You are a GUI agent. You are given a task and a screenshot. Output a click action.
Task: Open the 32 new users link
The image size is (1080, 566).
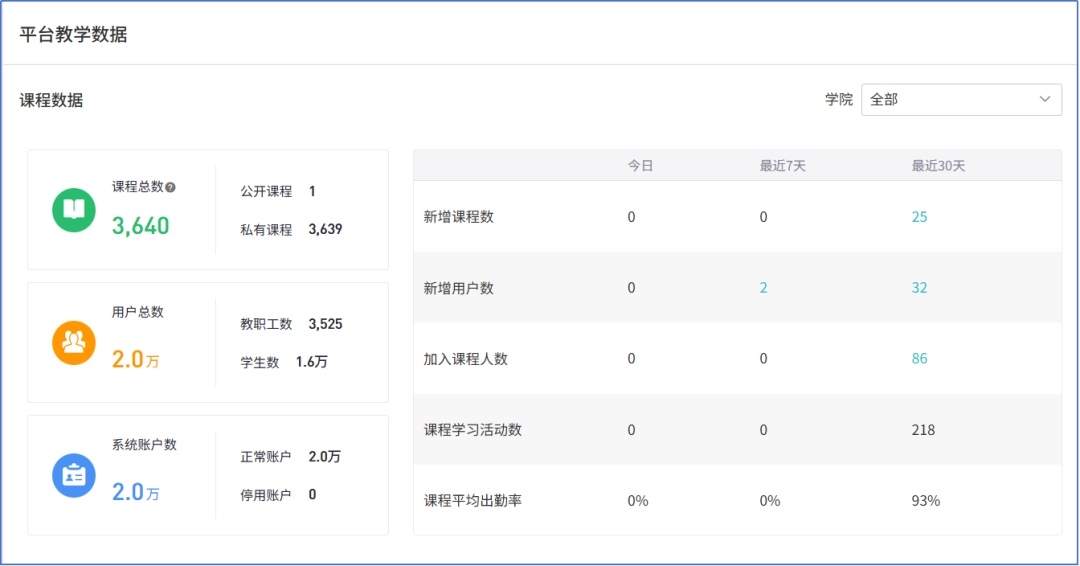point(919,288)
